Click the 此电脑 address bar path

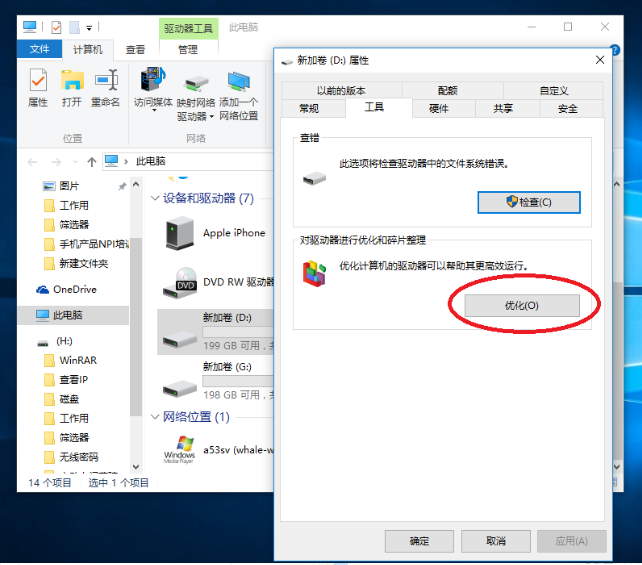[151, 161]
